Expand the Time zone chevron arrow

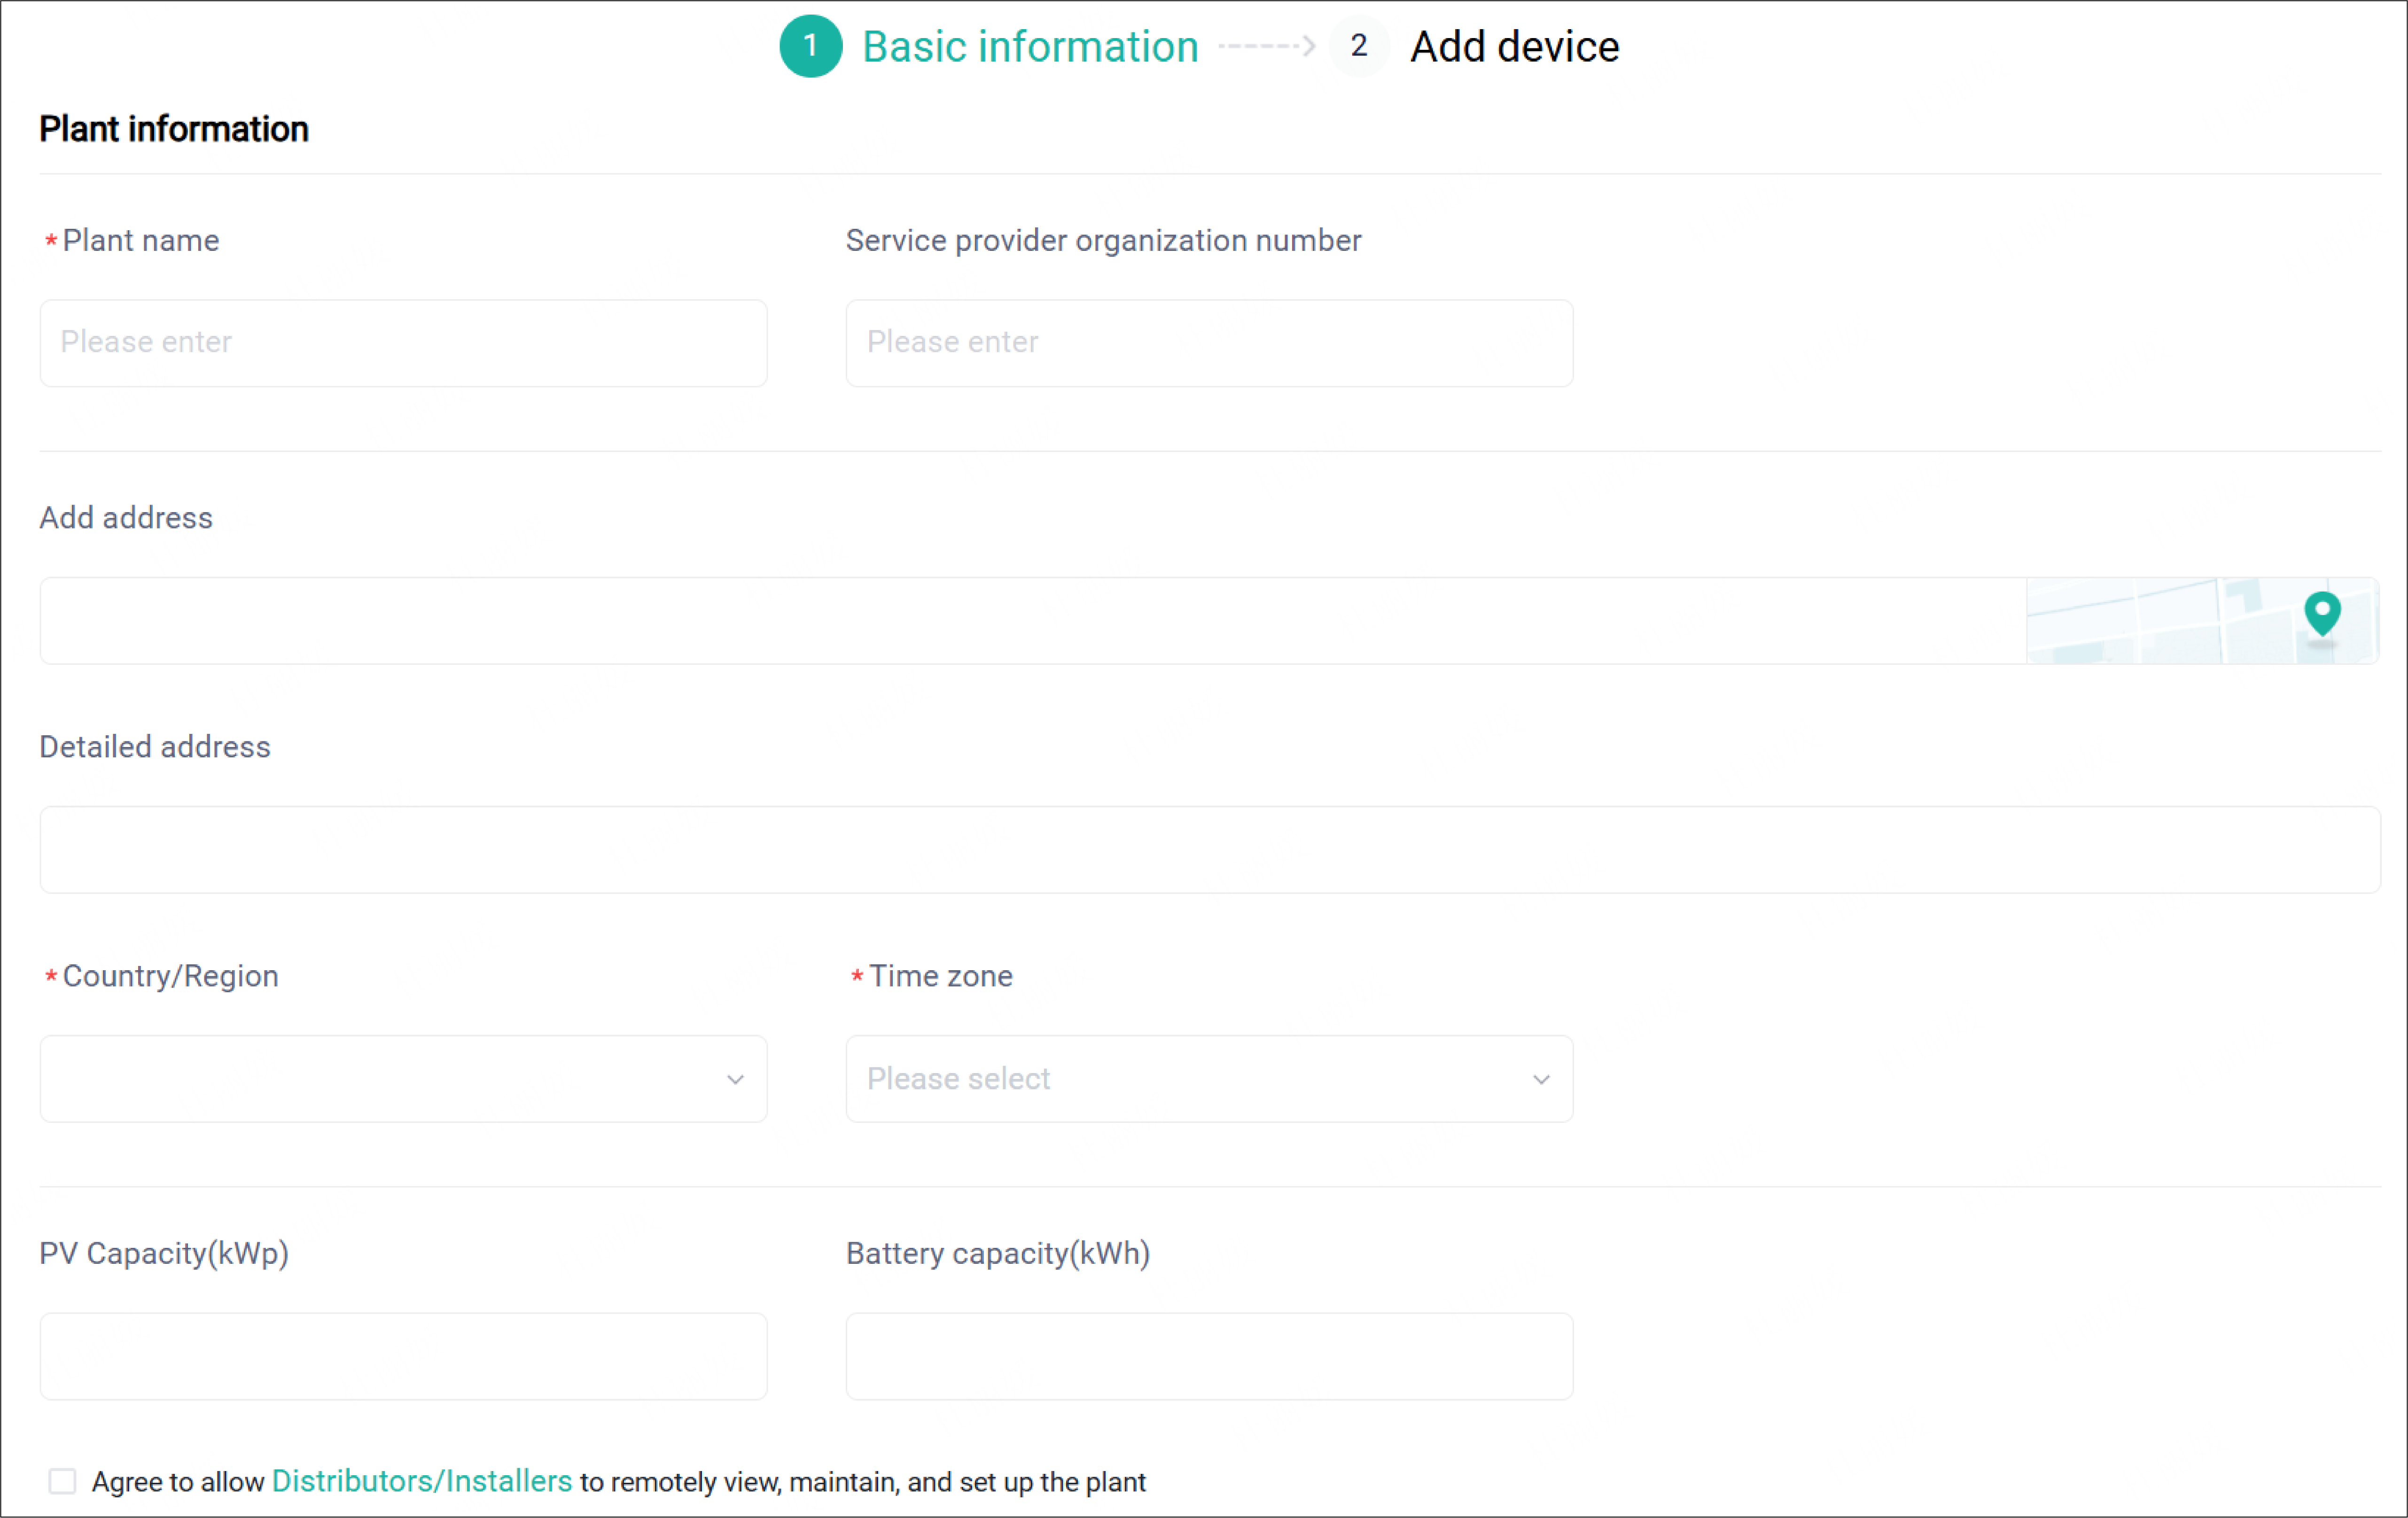pos(1542,1080)
